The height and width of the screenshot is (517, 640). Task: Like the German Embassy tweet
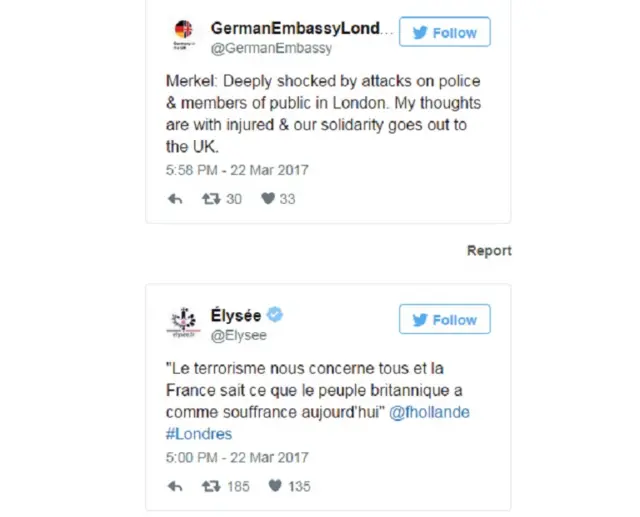(268, 199)
